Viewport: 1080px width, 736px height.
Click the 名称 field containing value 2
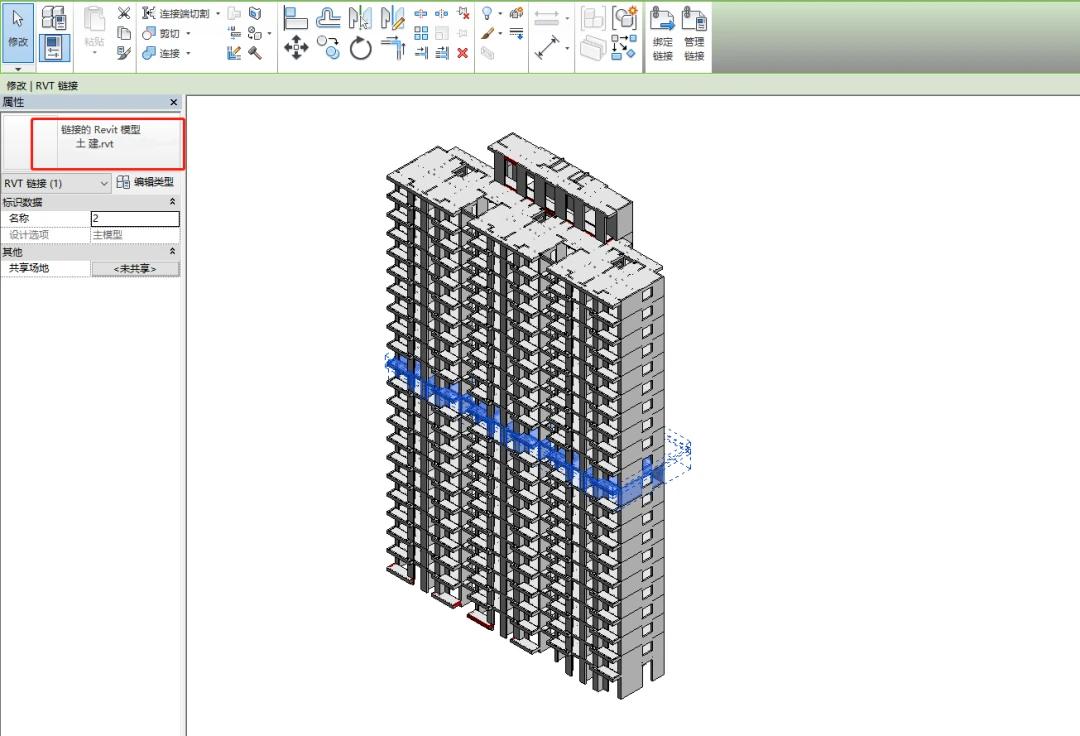[135, 218]
